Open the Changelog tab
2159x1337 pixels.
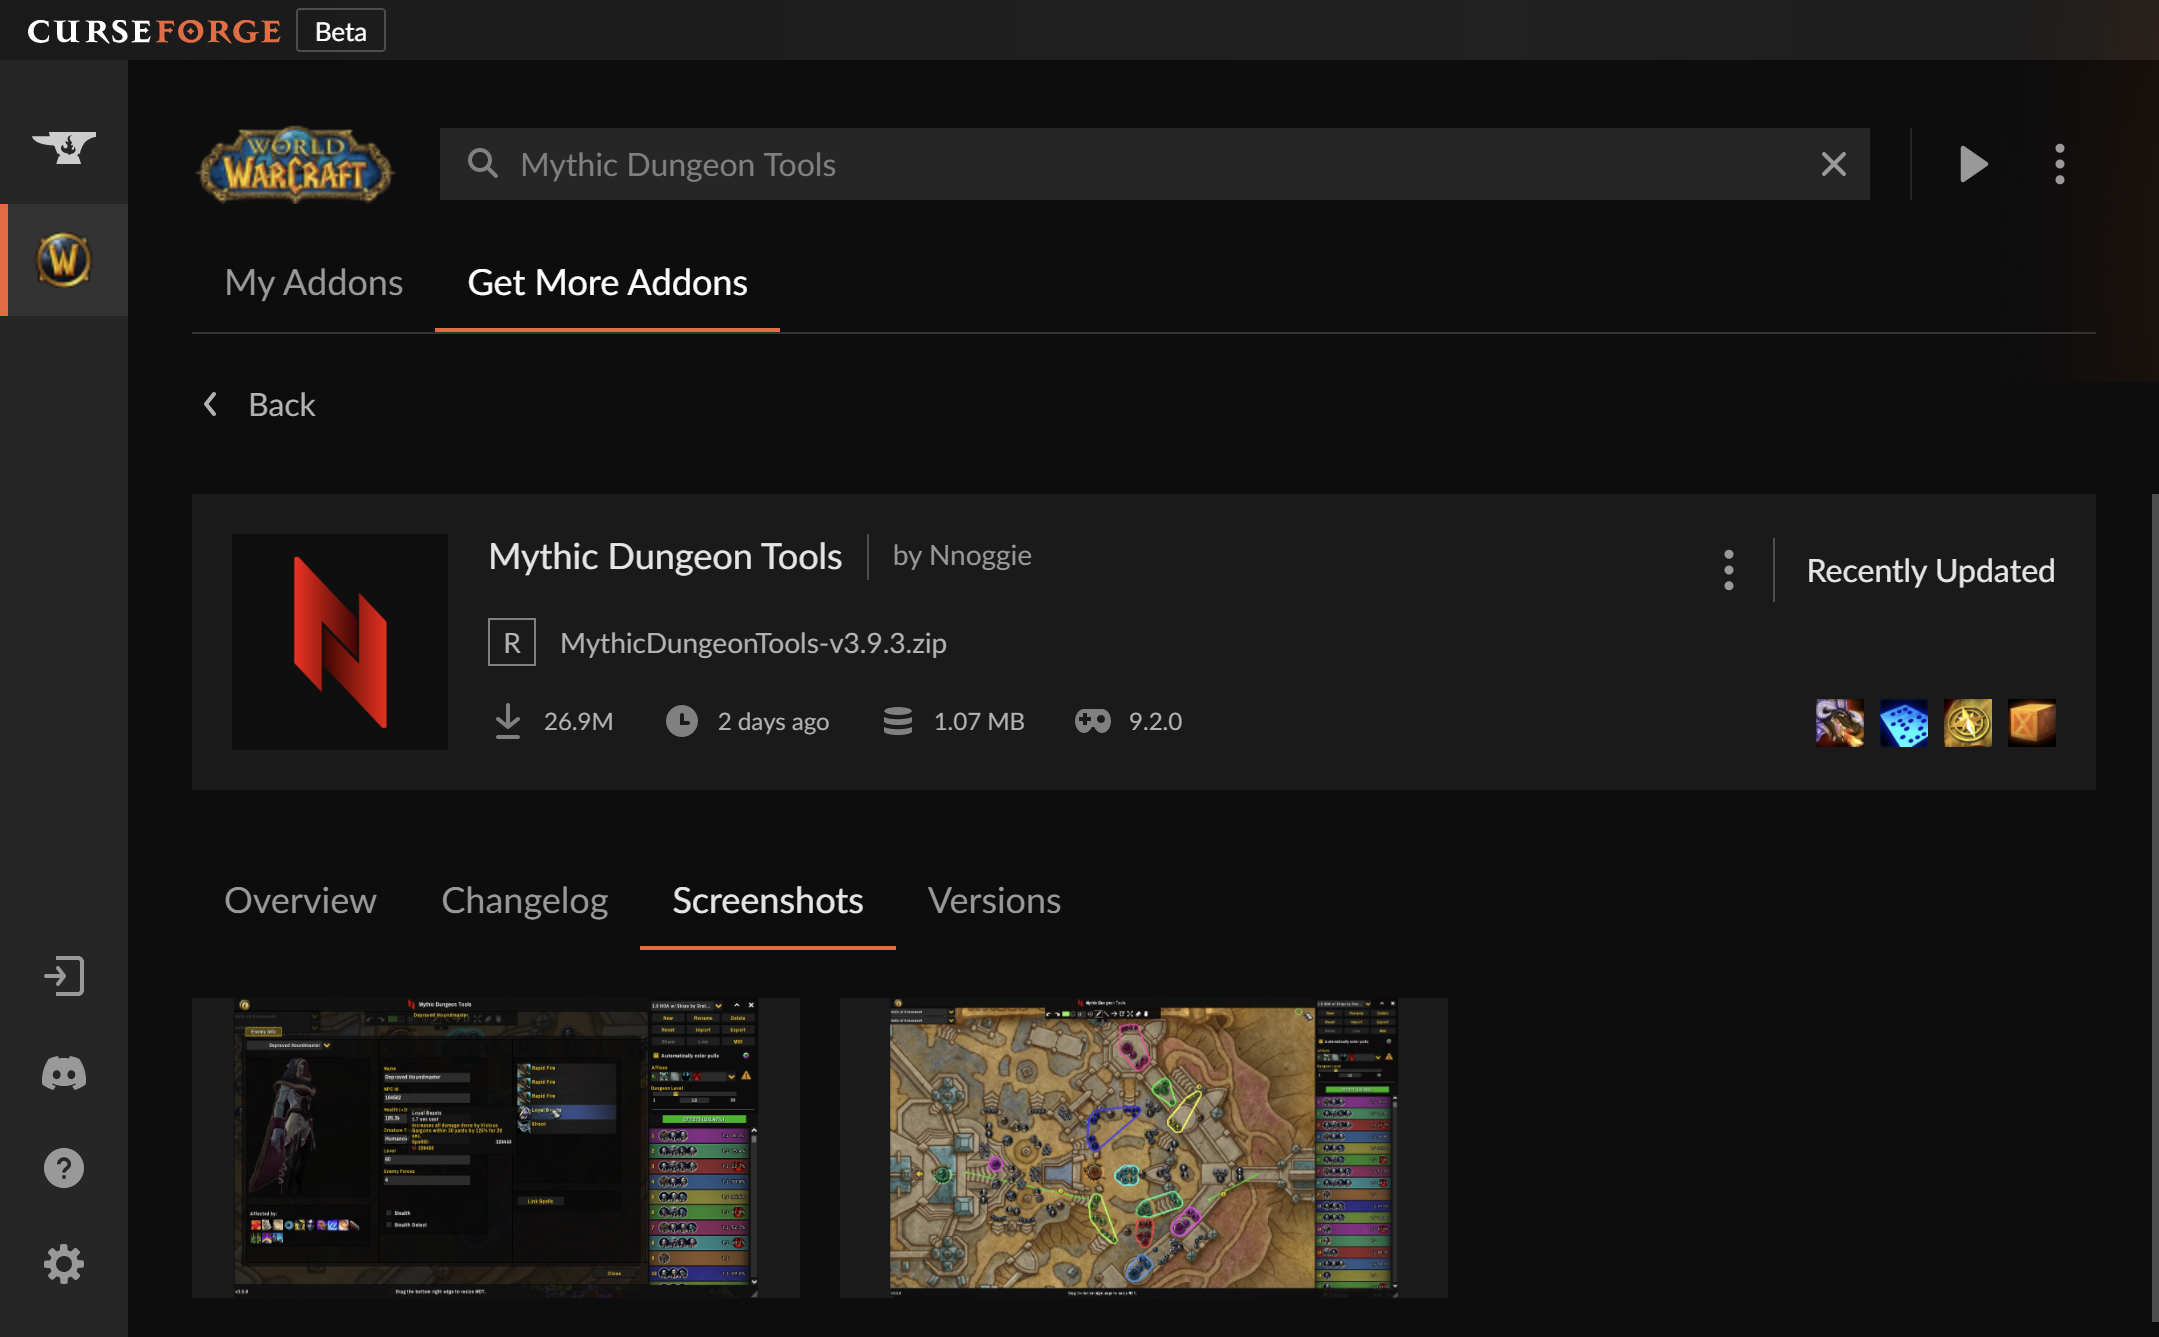(525, 900)
